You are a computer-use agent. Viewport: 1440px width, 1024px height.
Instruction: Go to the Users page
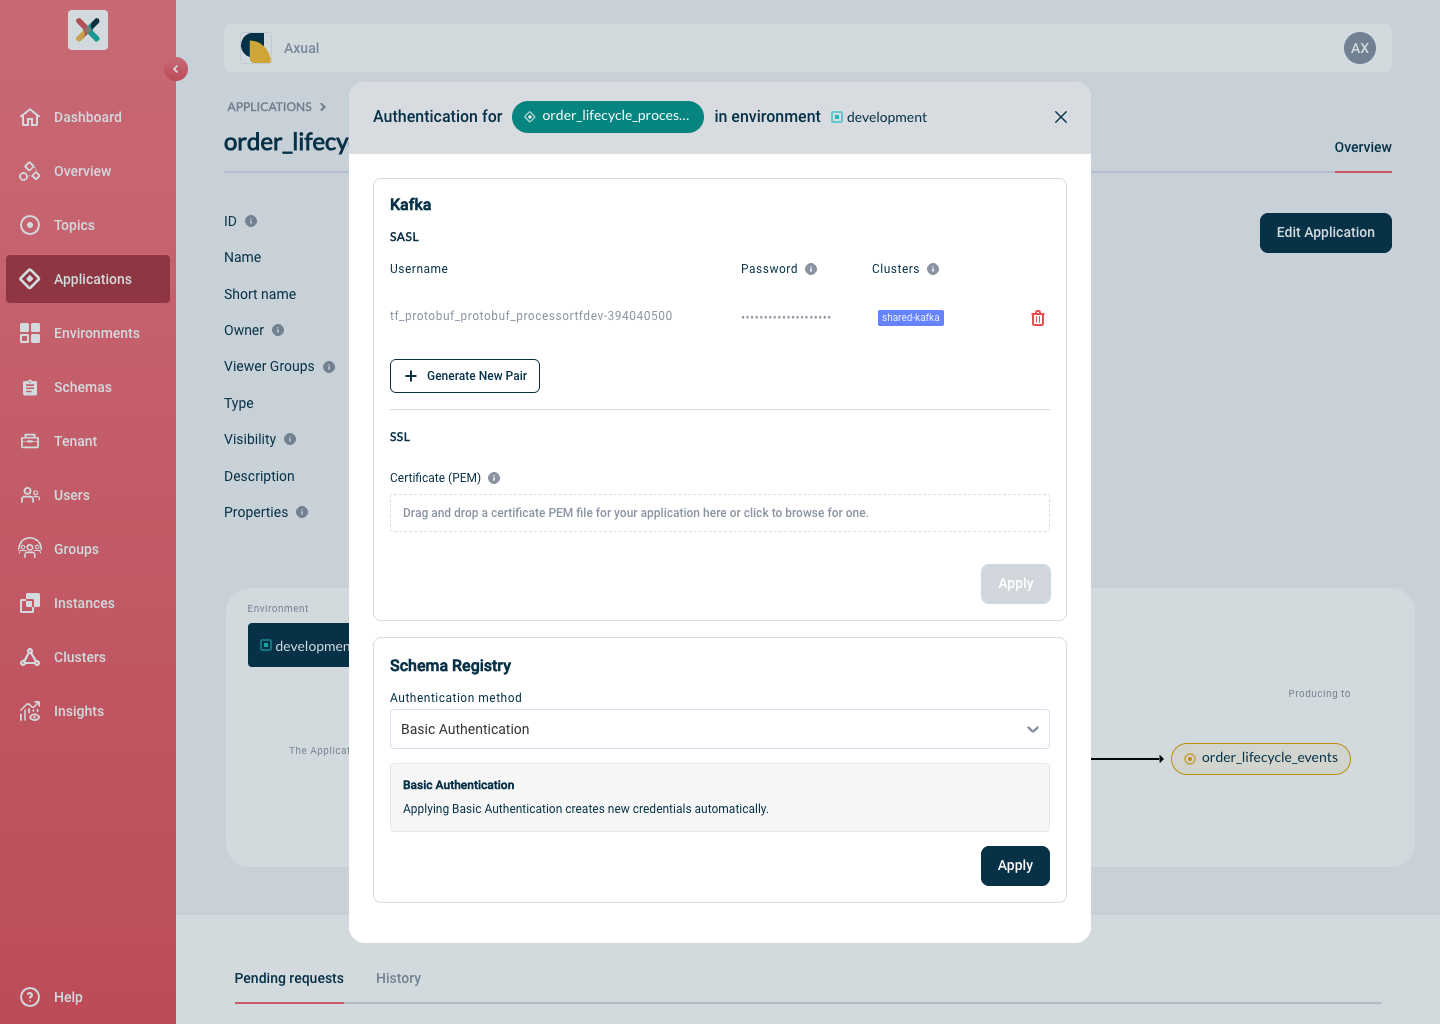[x=88, y=495]
